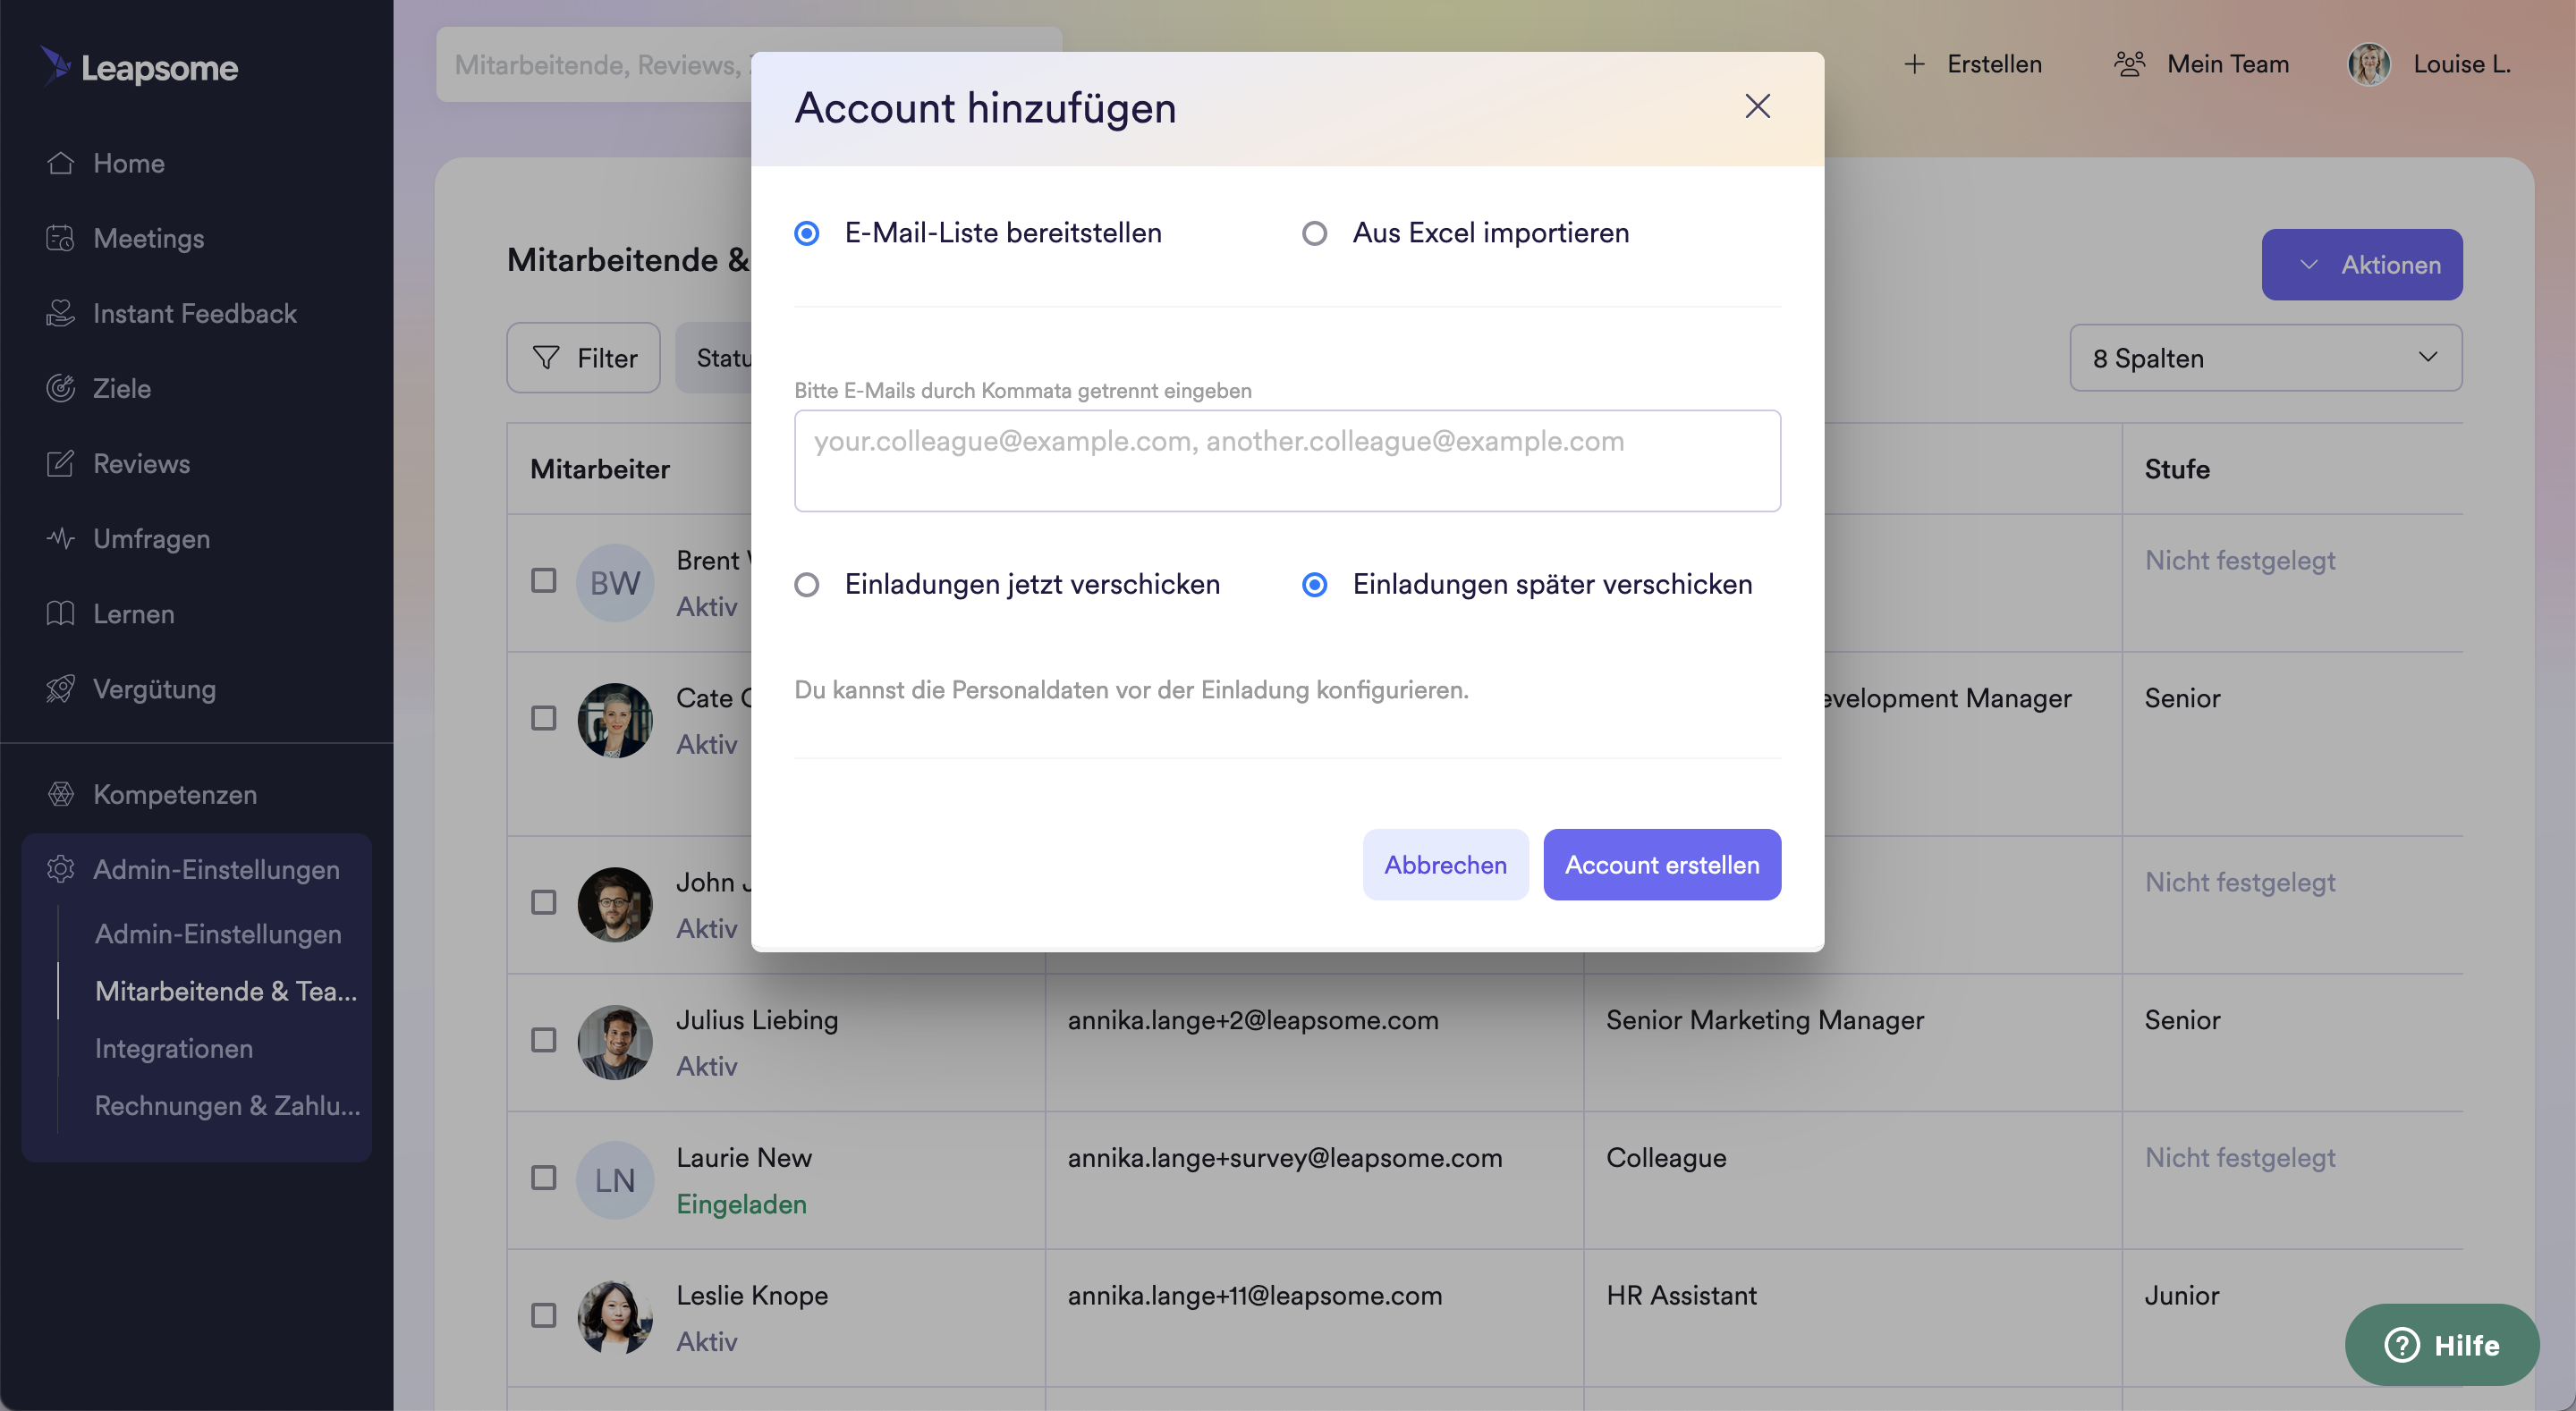Viewport: 2576px width, 1411px height.
Task: Tick the checkbox for John's row
Action: click(543, 902)
